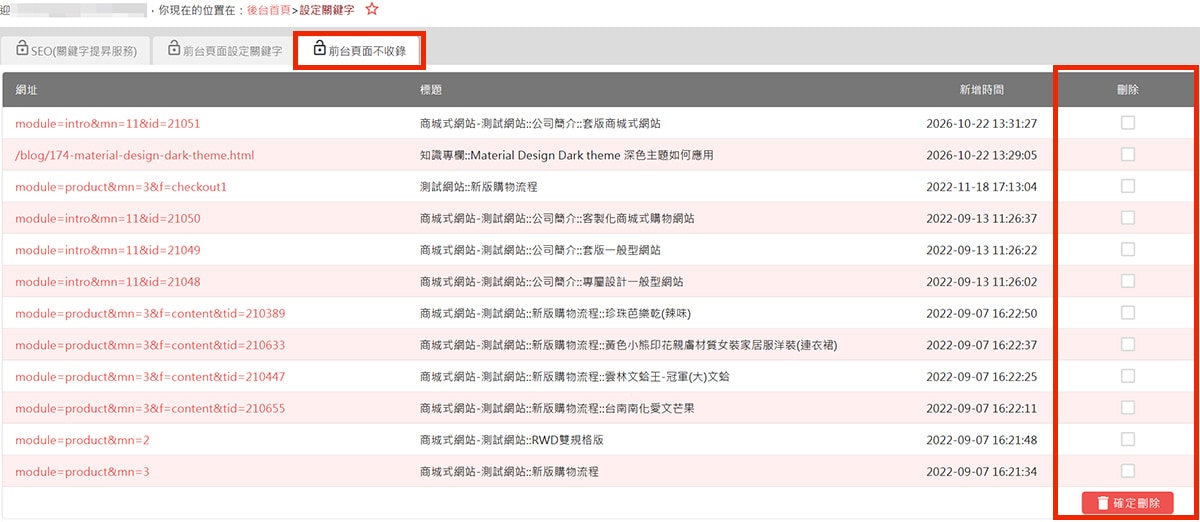This screenshot has height=522, width=1200.
Task: Click timestamp 2026-10-22 13:31:27
Action: point(982,124)
